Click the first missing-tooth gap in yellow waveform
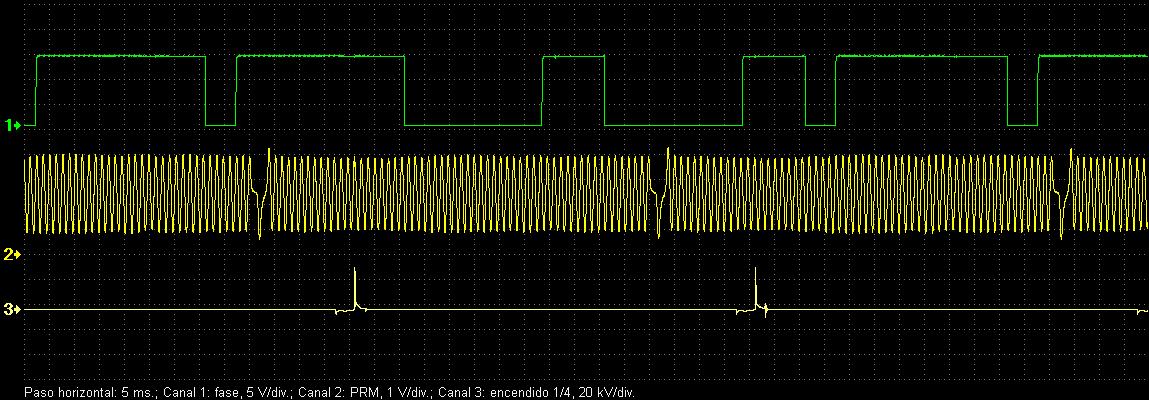 pyautogui.click(x=261, y=193)
